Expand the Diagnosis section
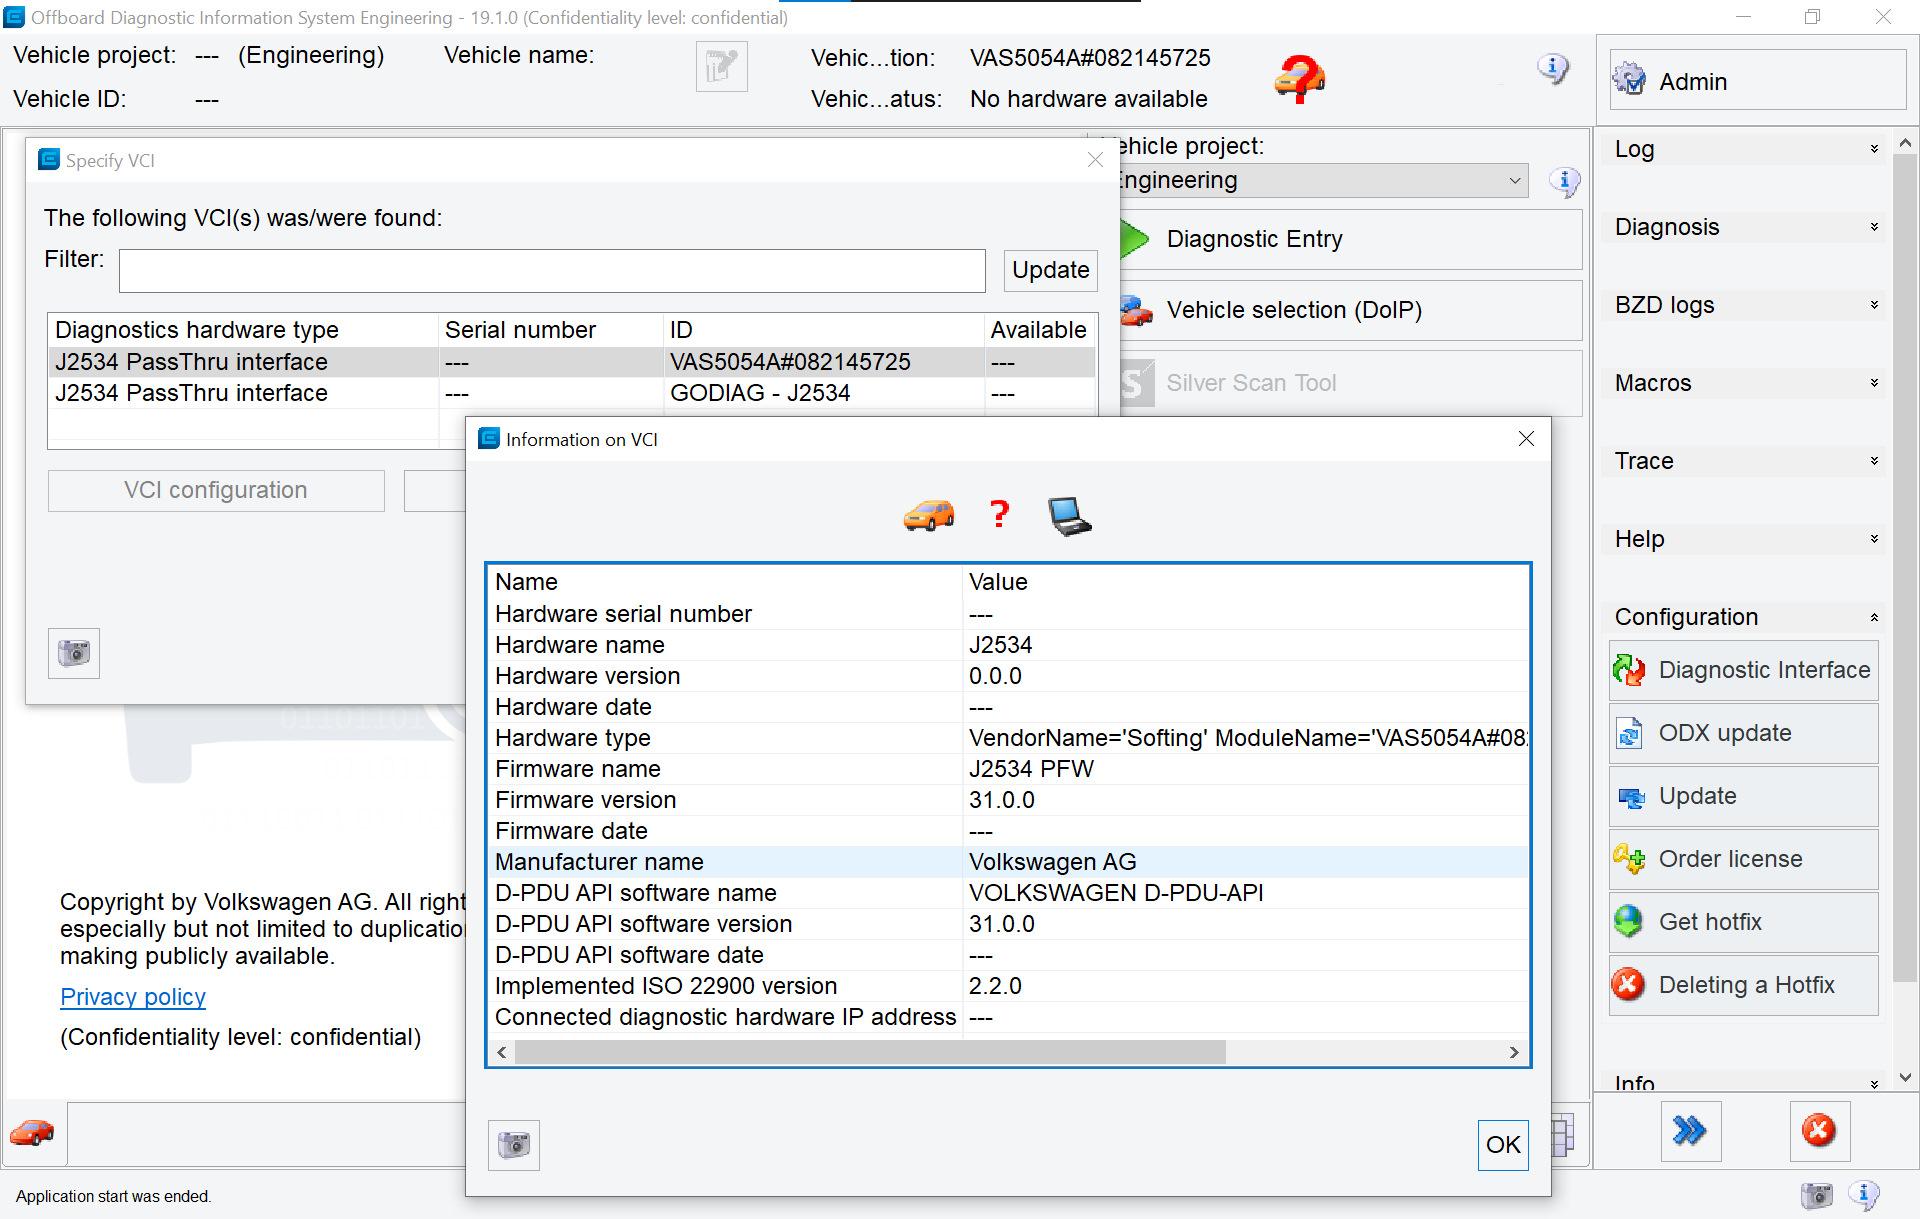Image resolution: width=1920 pixels, height=1219 pixels. coord(1745,227)
